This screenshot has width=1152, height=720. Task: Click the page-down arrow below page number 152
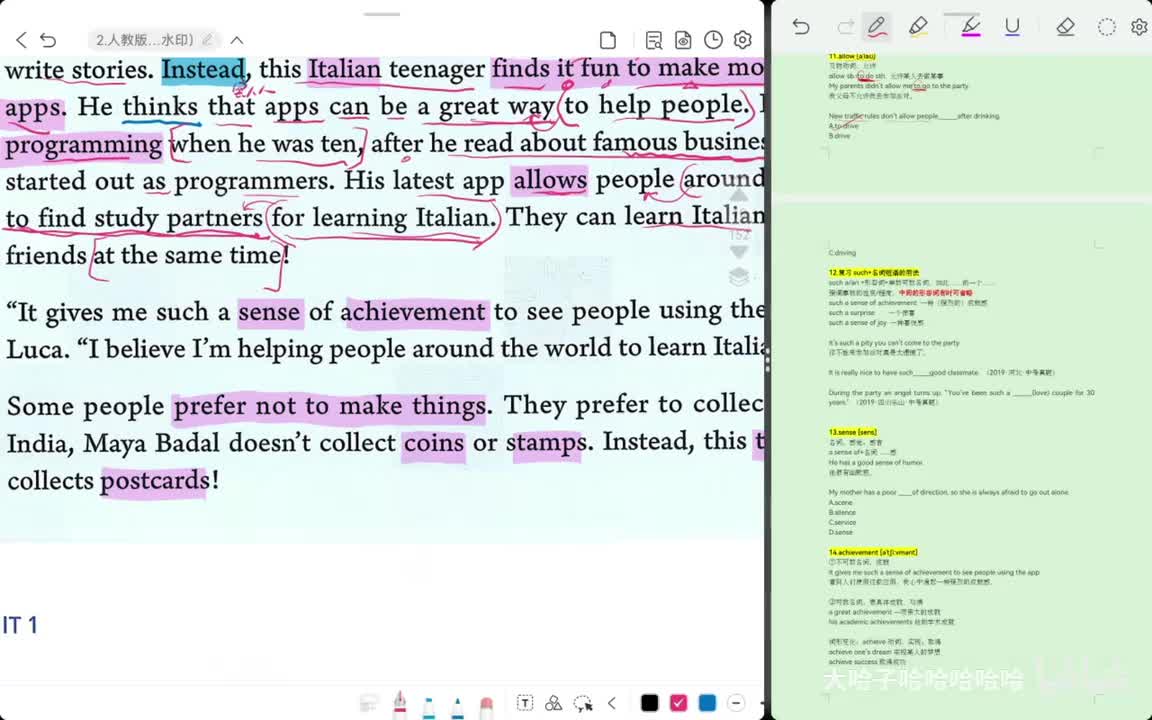coord(738,251)
